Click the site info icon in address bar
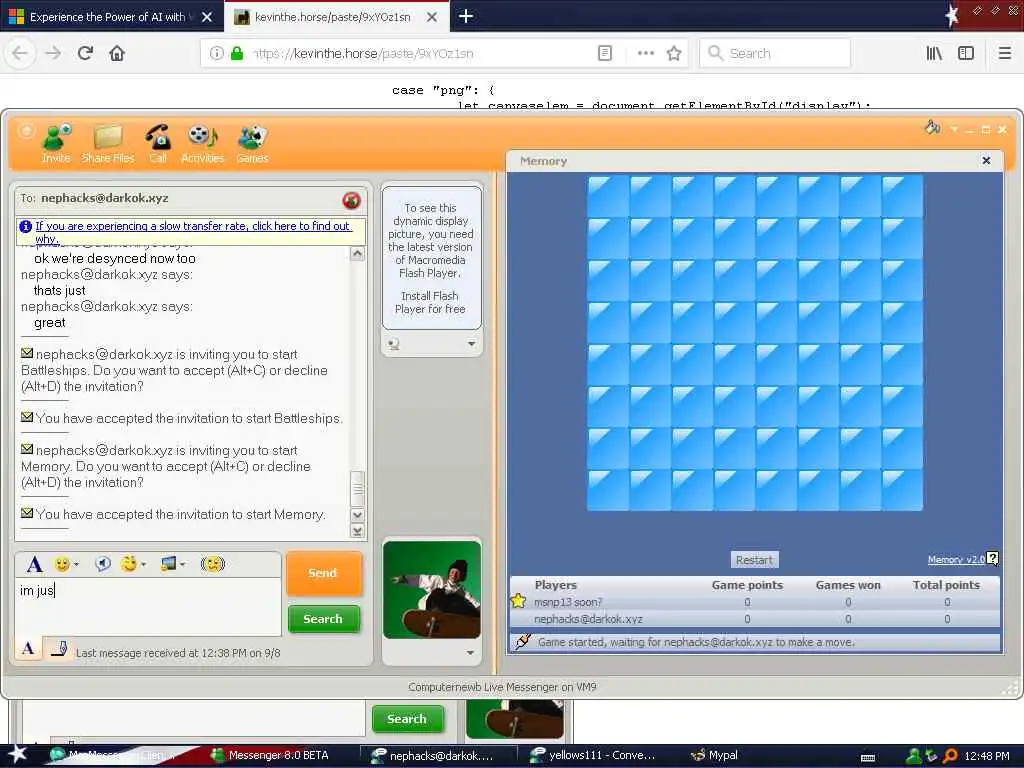Viewport: 1024px width, 768px height. [216, 54]
